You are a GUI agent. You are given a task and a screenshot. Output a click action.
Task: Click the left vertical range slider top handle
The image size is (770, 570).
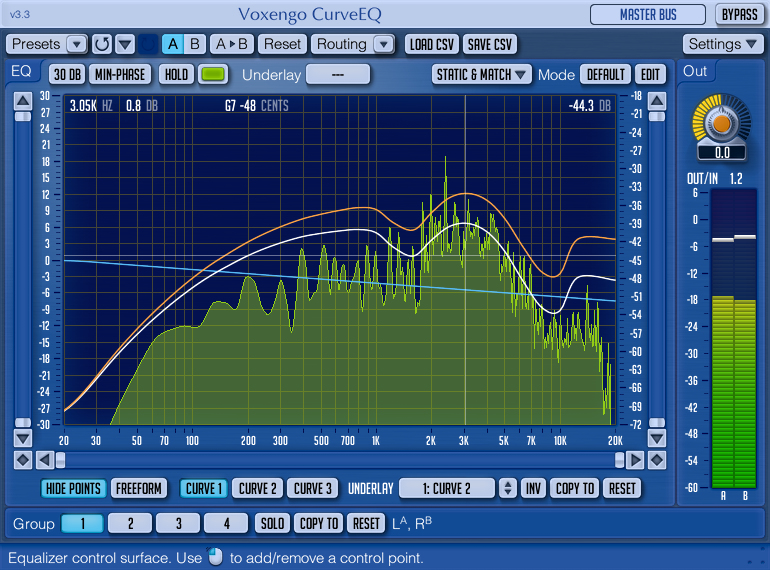point(23,117)
